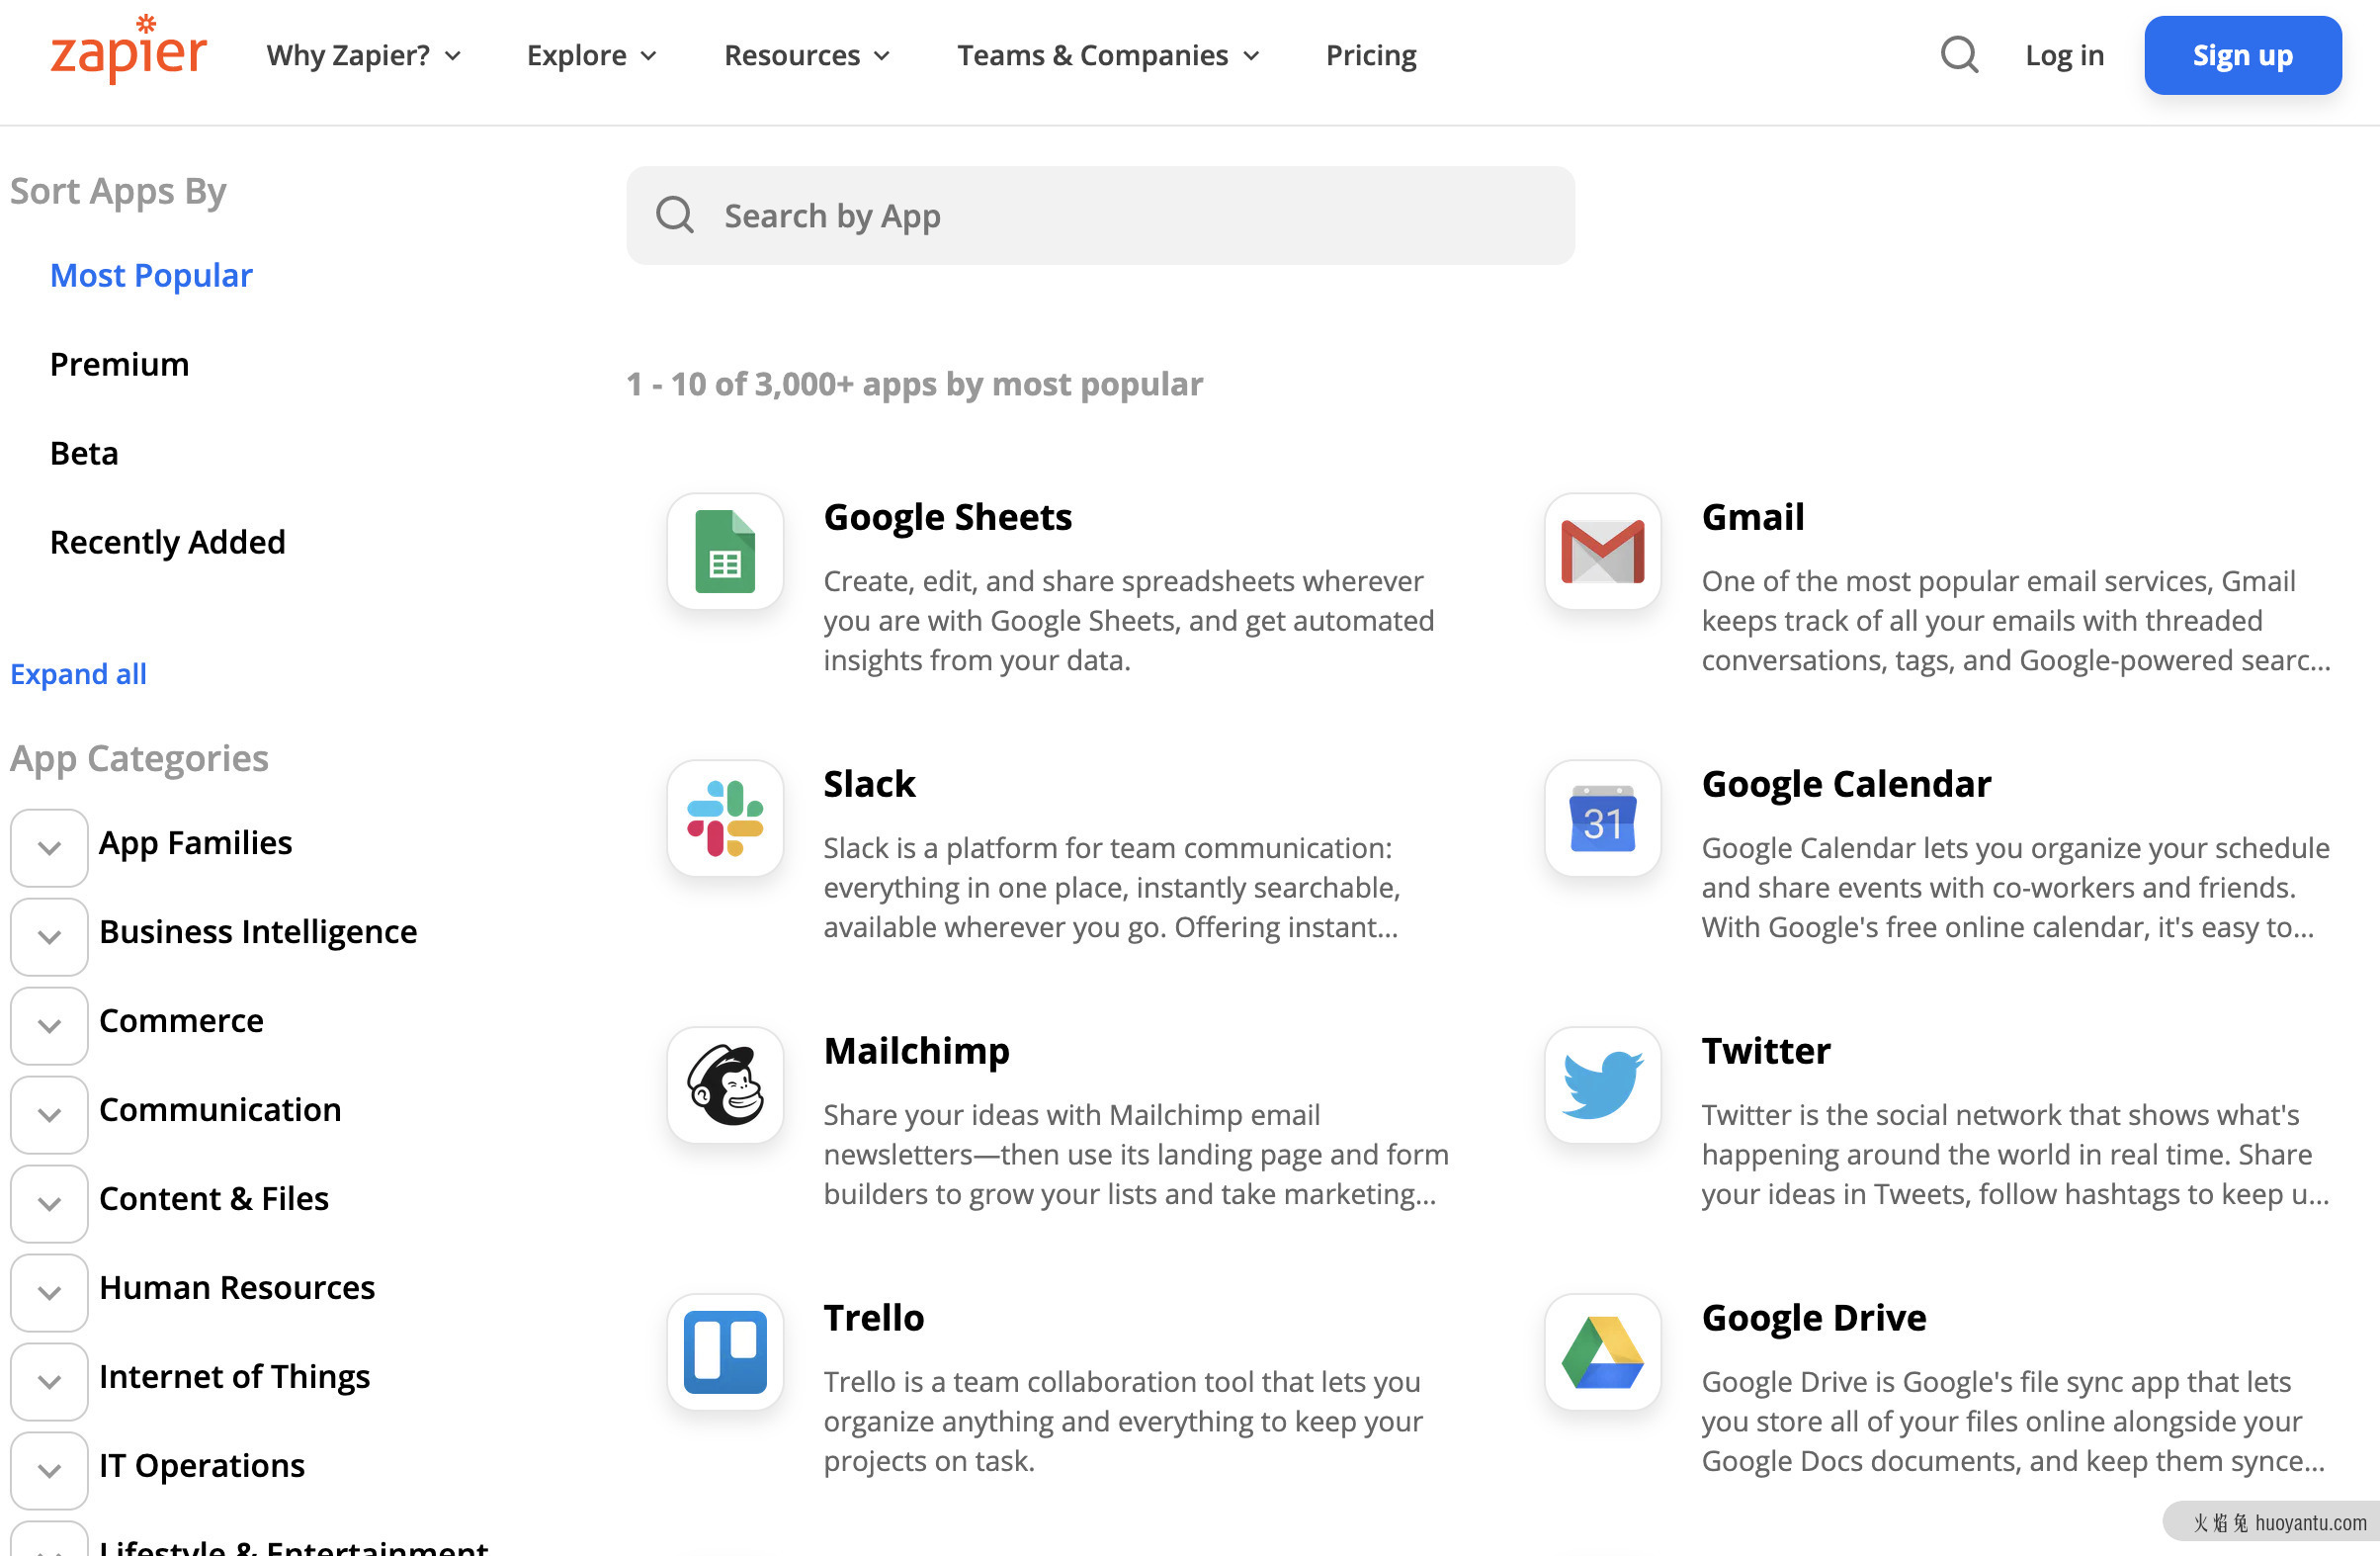Expand the App Families category
This screenshot has width=2380, height=1556.
(x=49, y=848)
